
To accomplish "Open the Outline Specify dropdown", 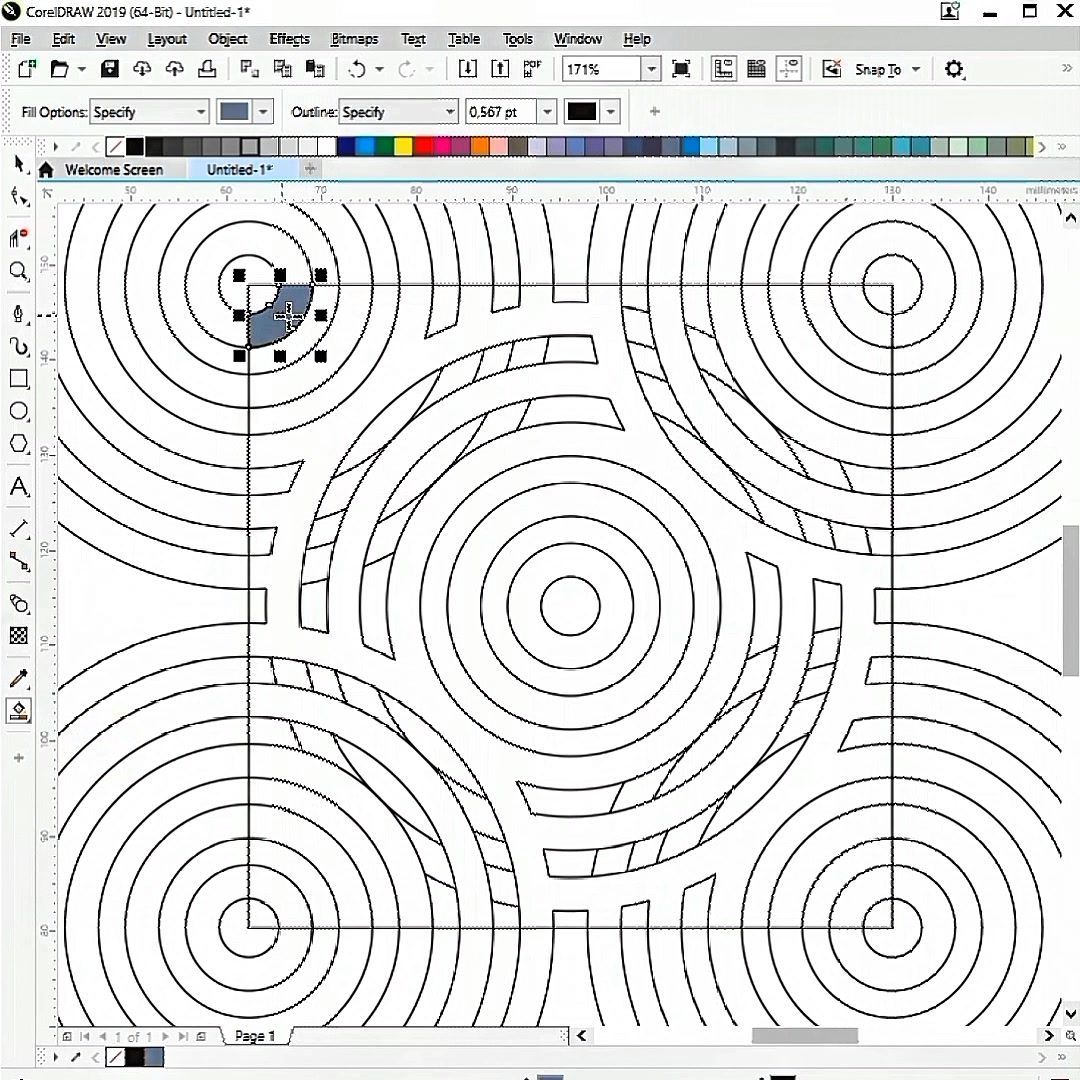I will [398, 112].
